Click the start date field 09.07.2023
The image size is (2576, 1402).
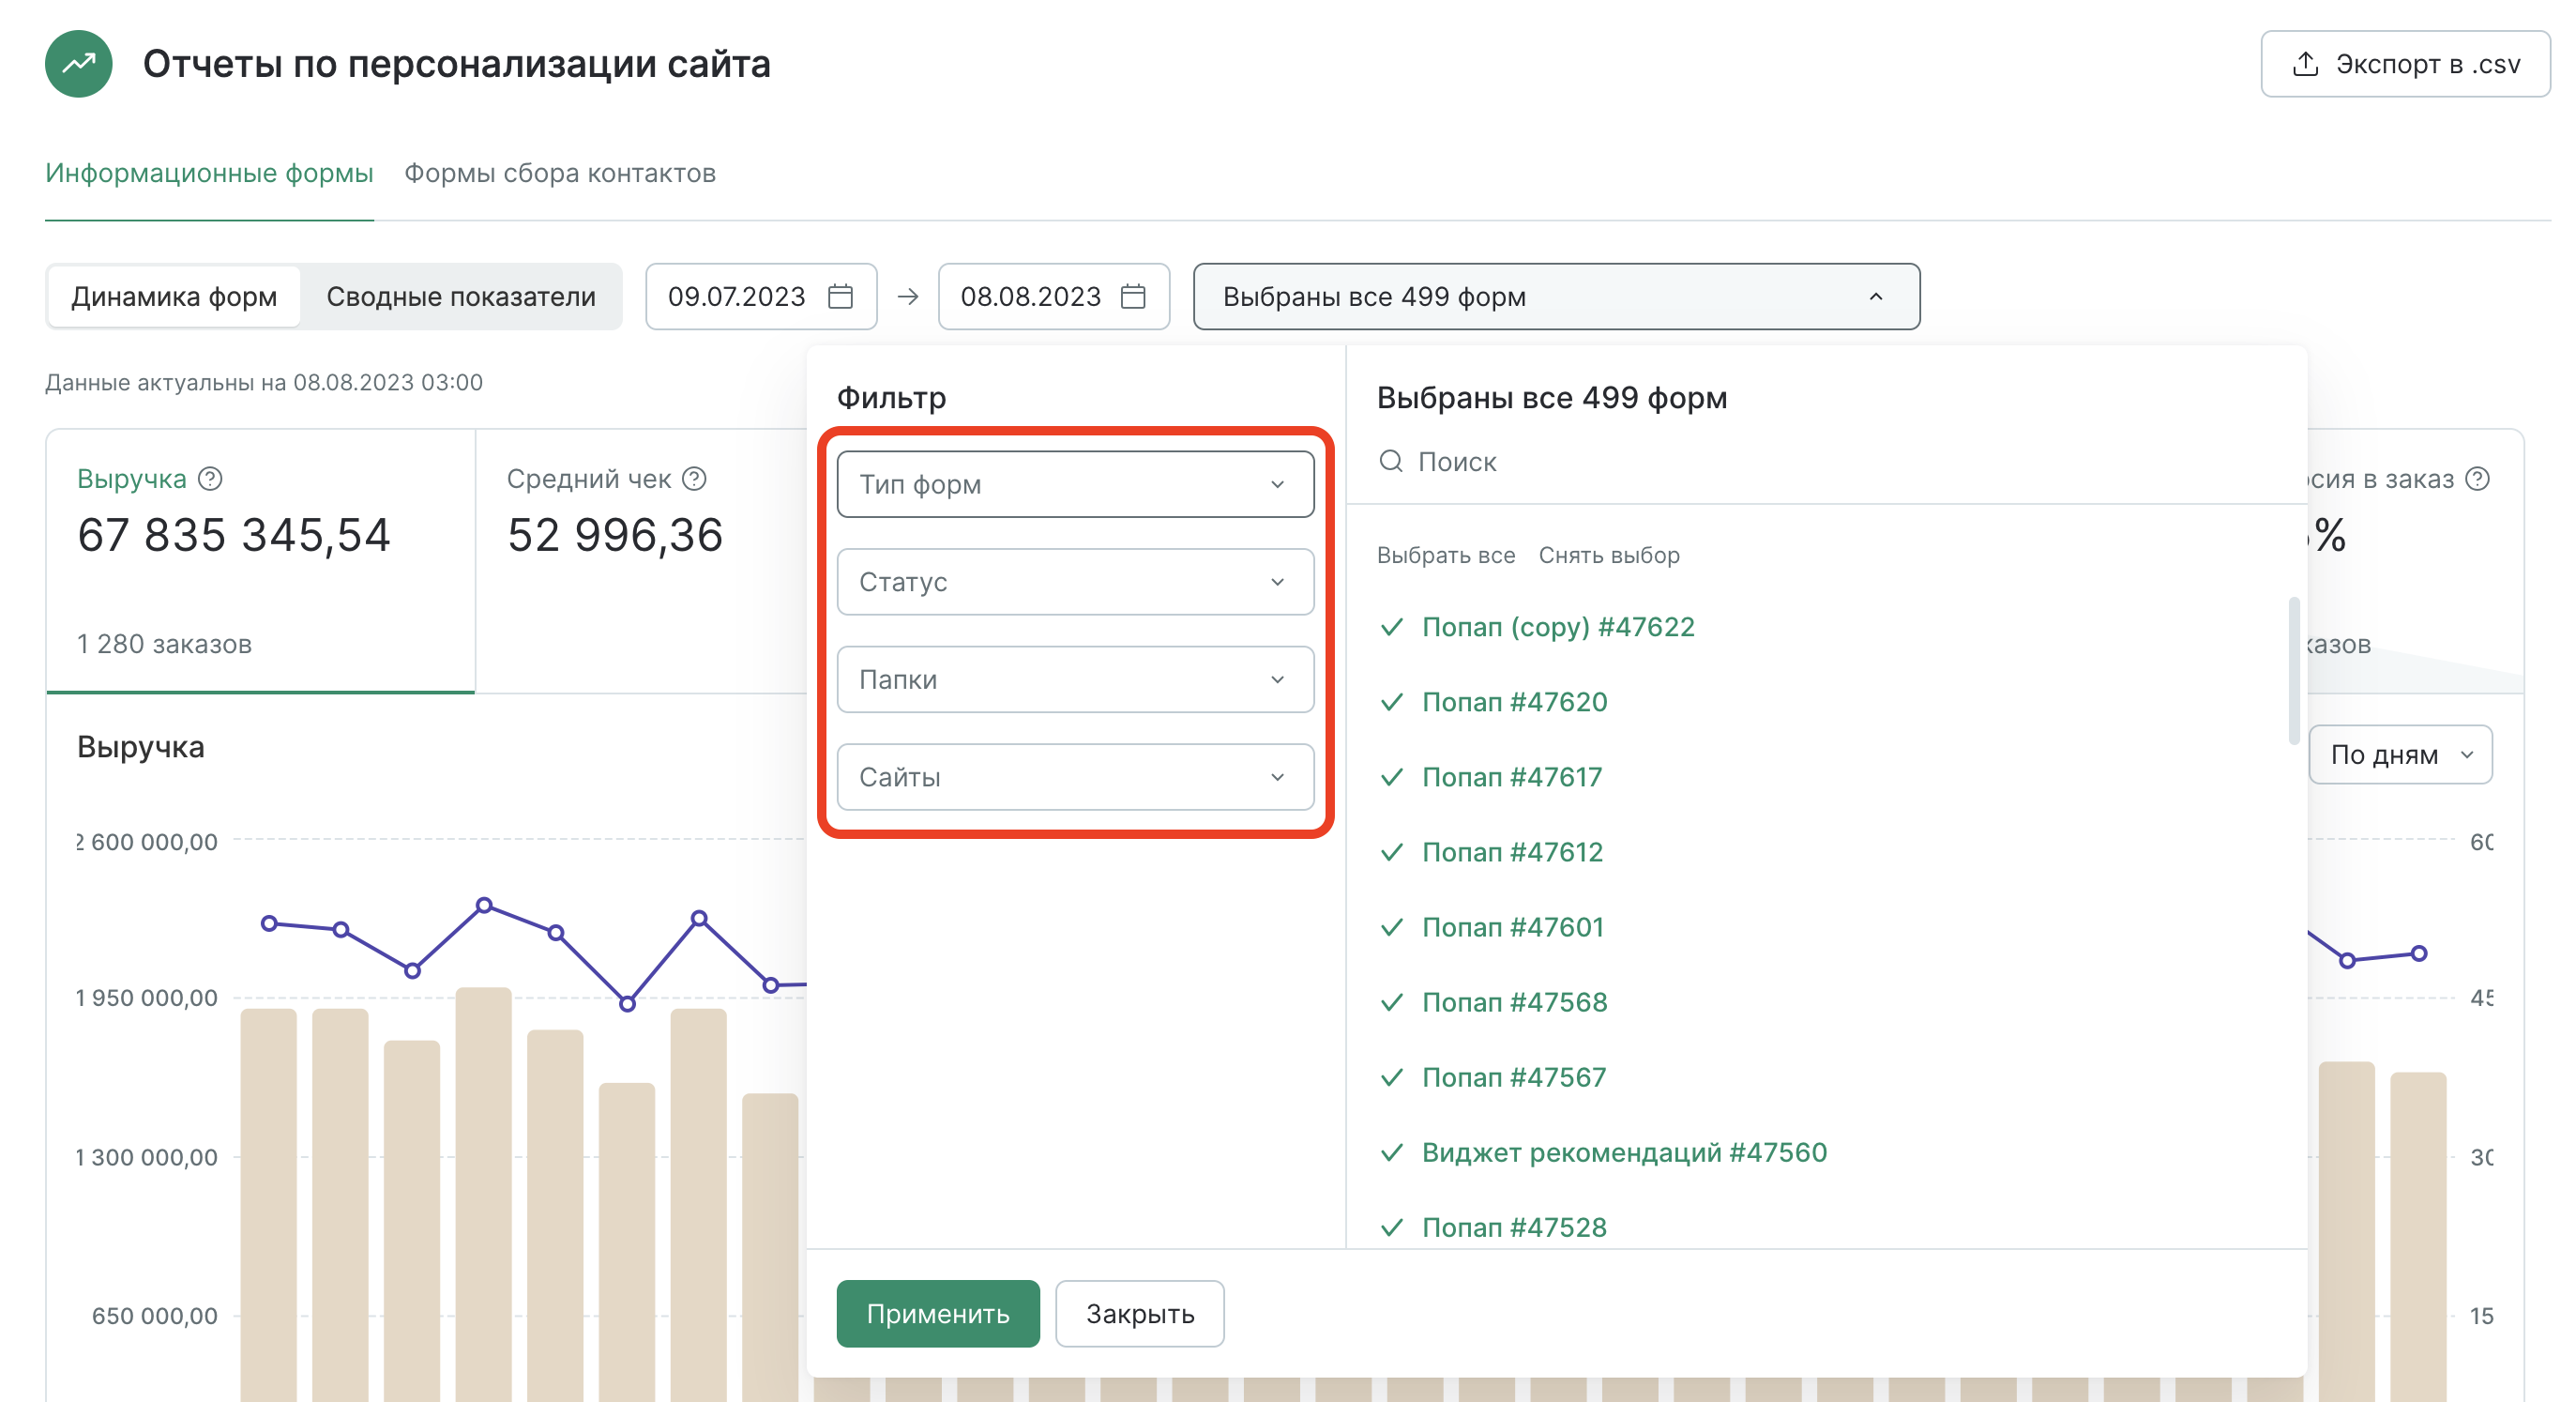tap(761, 296)
